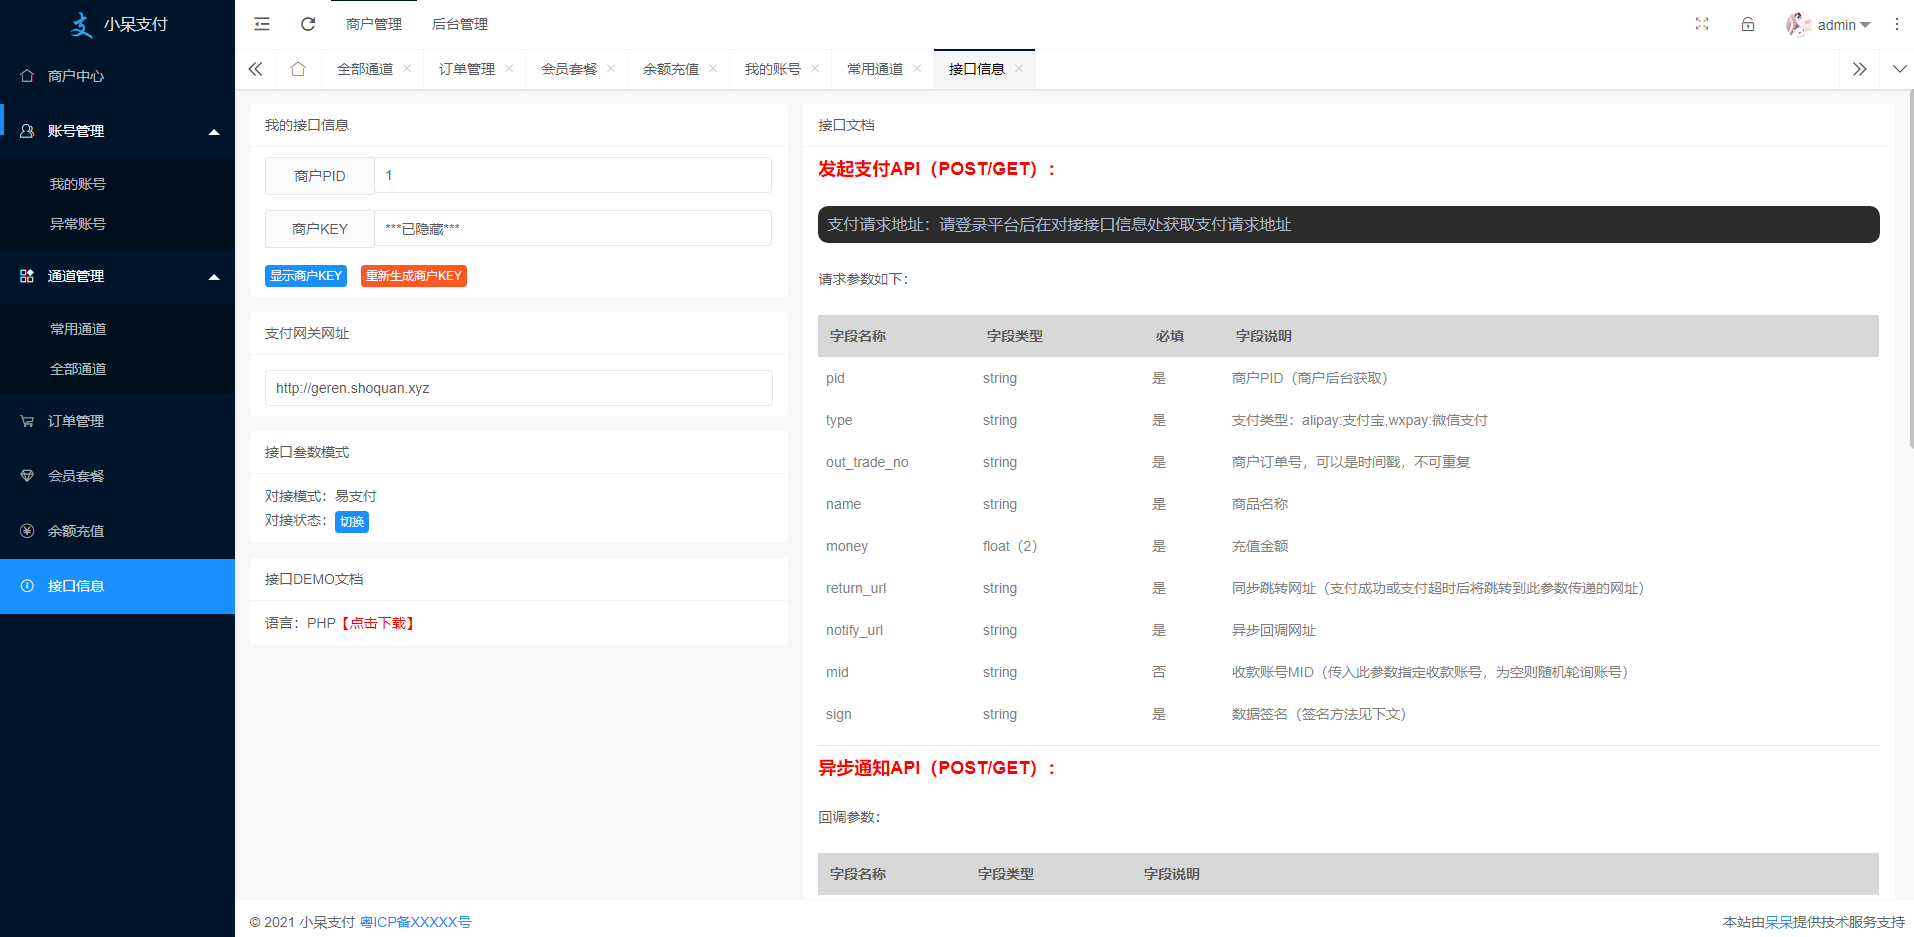Click the 商户KEY input field
The image size is (1914, 937).
[573, 228]
